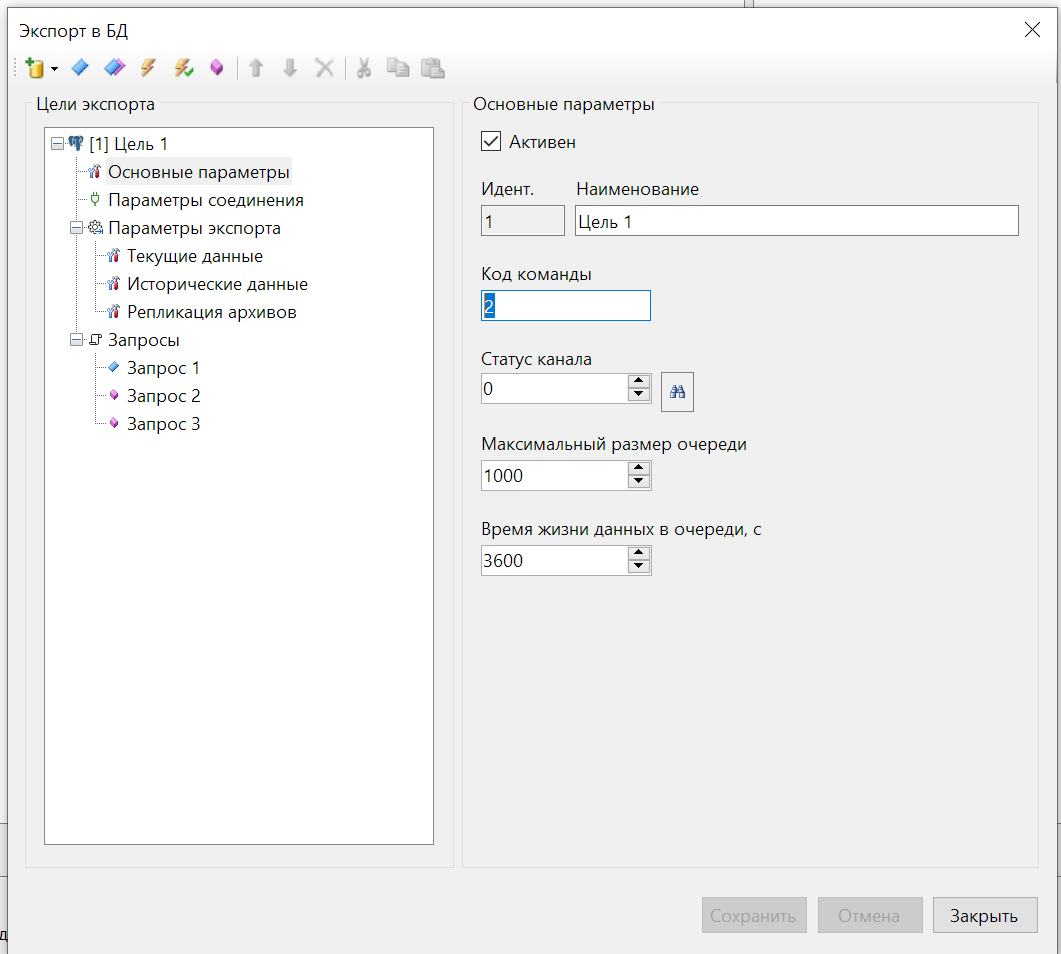Viewport: 1061px width, 954px height.
Task: Open the add target dropdown arrow
Action: 55,69
